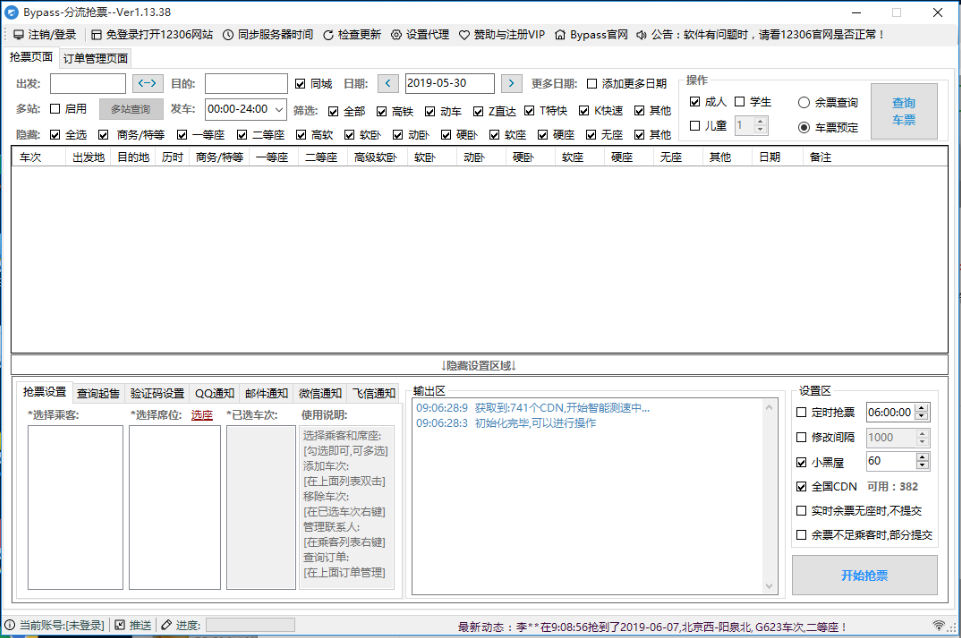Swap departure and destination stations arrow button
This screenshot has height=638, width=961.
pyautogui.click(x=148, y=84)
